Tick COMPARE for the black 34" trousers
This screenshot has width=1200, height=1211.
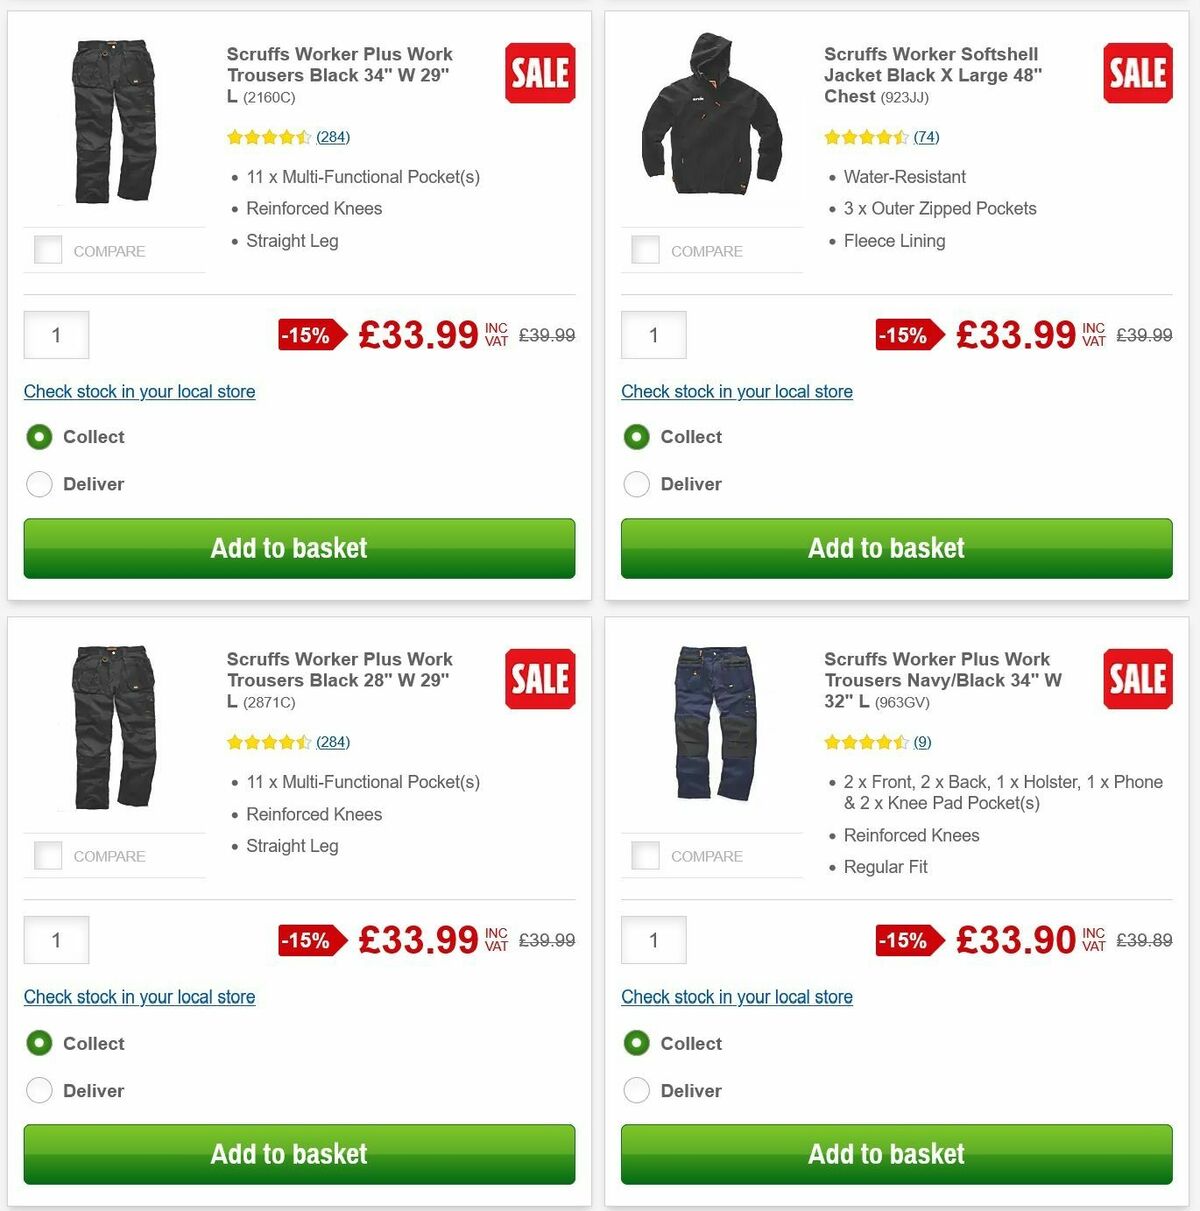tap(47, 249)
